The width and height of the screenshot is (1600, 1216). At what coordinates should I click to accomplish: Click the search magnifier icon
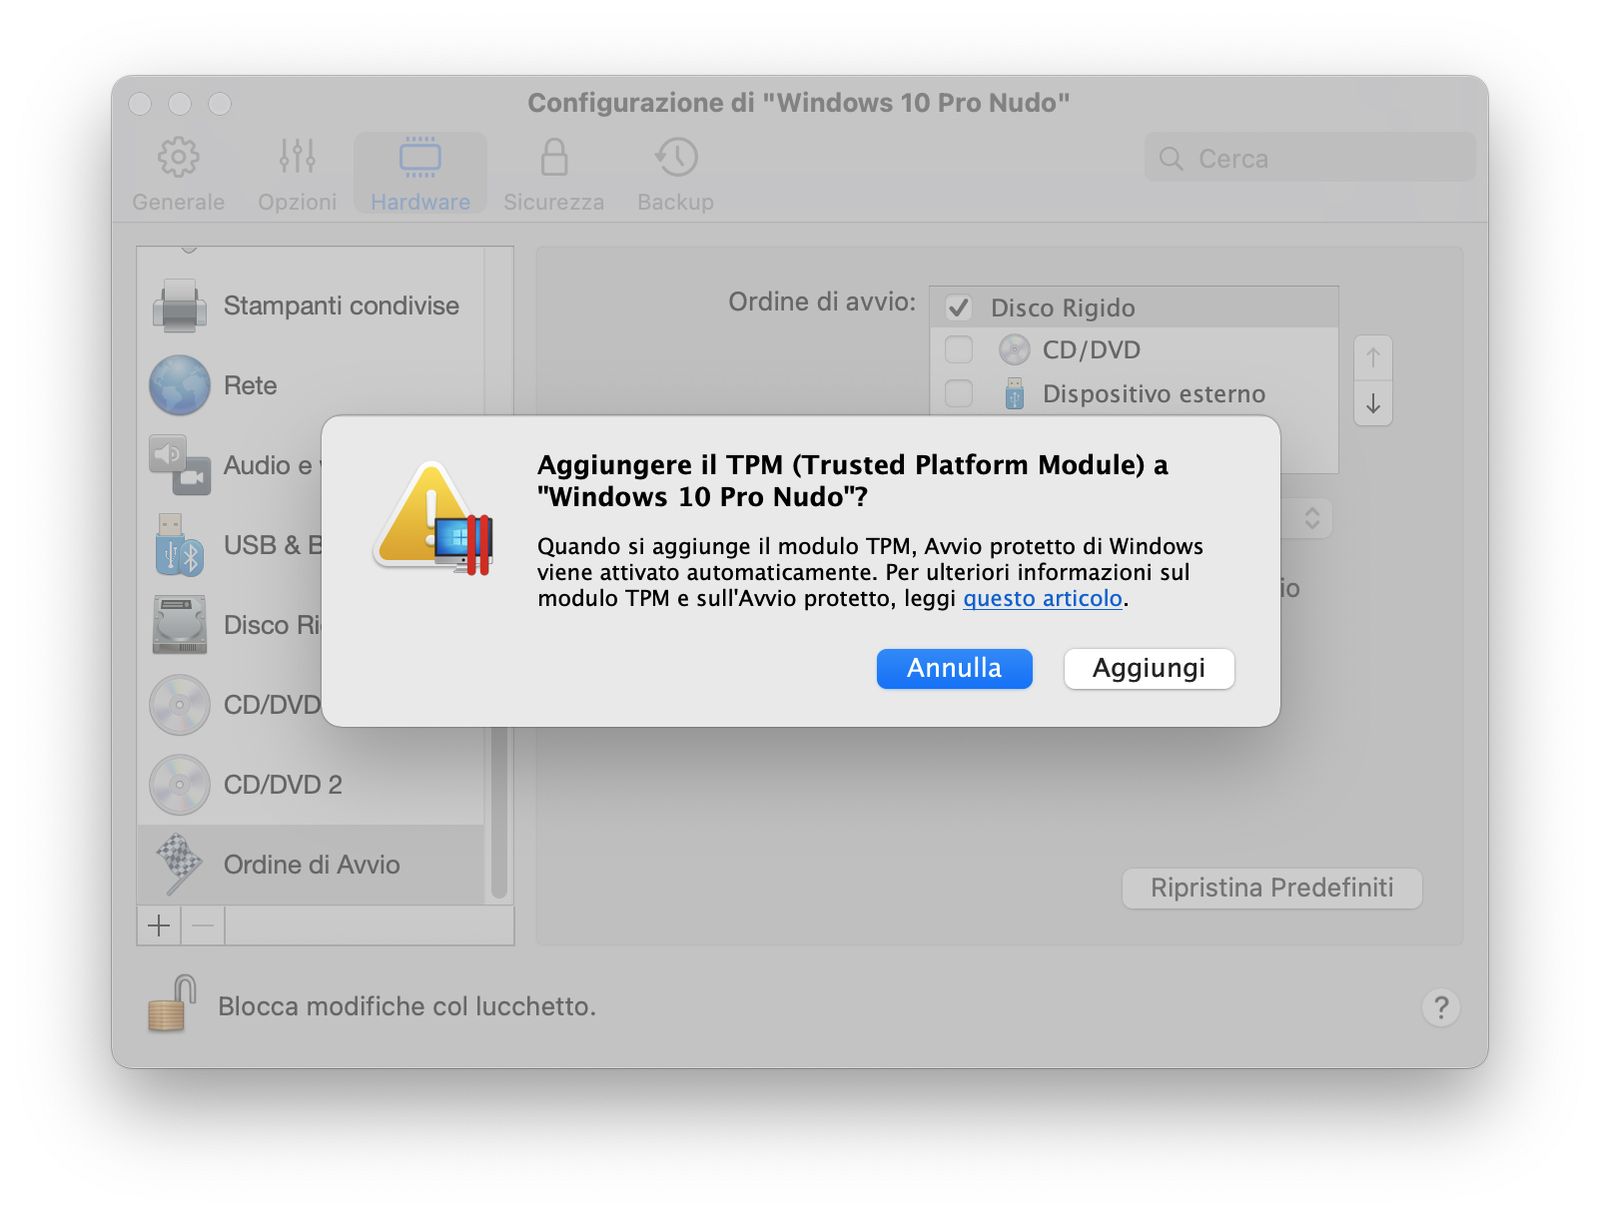point(1171,158)
